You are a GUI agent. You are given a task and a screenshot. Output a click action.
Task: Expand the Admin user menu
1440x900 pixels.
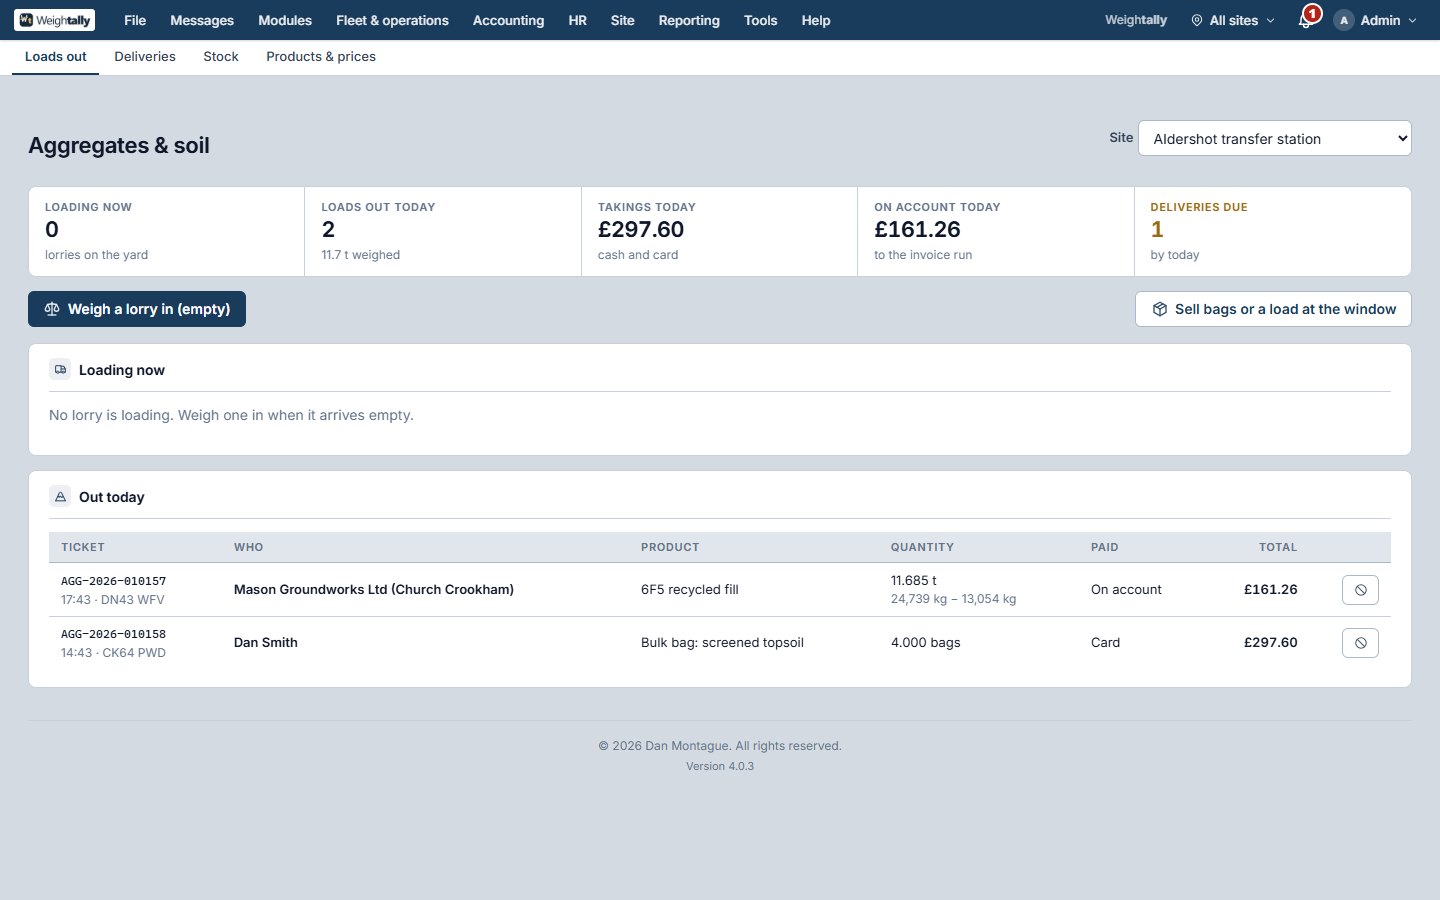[x=1376, y=20]
